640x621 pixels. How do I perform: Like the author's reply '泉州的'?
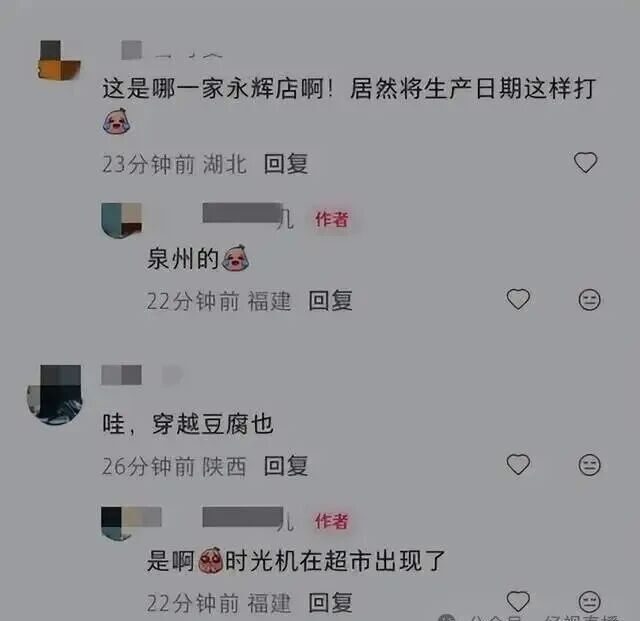pos(518,299)
